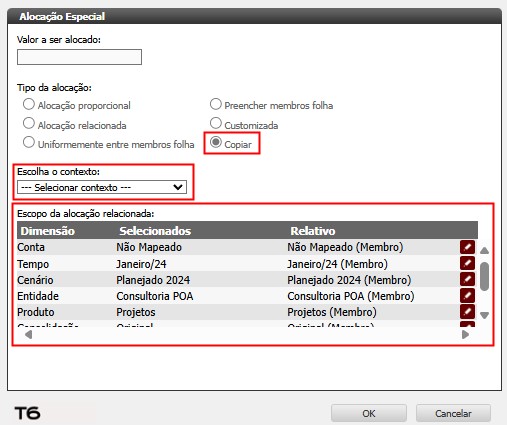Click Projetos (Membro) relative cell

coord(332,312)
